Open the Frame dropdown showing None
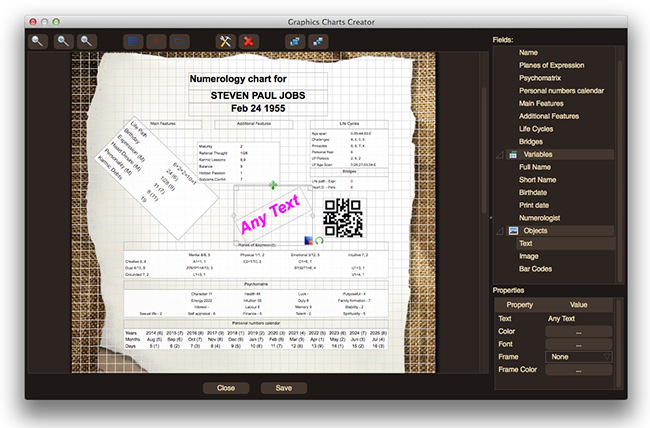The height and width of the screenshot is (428, 650). pos(578,357)
